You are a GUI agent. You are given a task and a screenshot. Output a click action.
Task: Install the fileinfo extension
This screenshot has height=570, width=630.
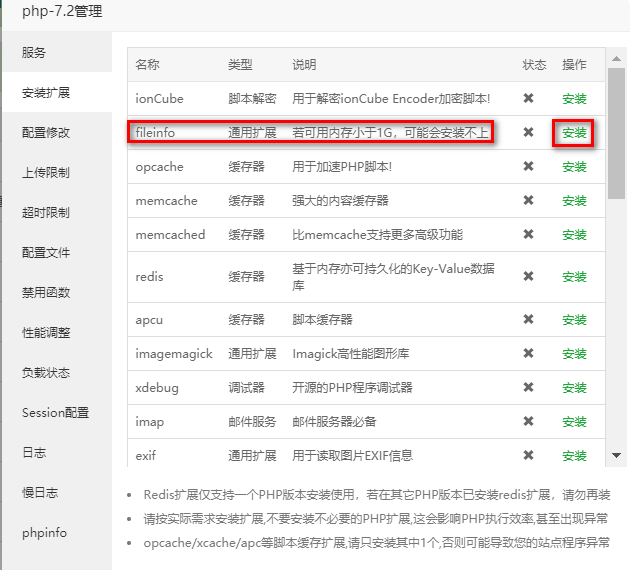[574, 133]
